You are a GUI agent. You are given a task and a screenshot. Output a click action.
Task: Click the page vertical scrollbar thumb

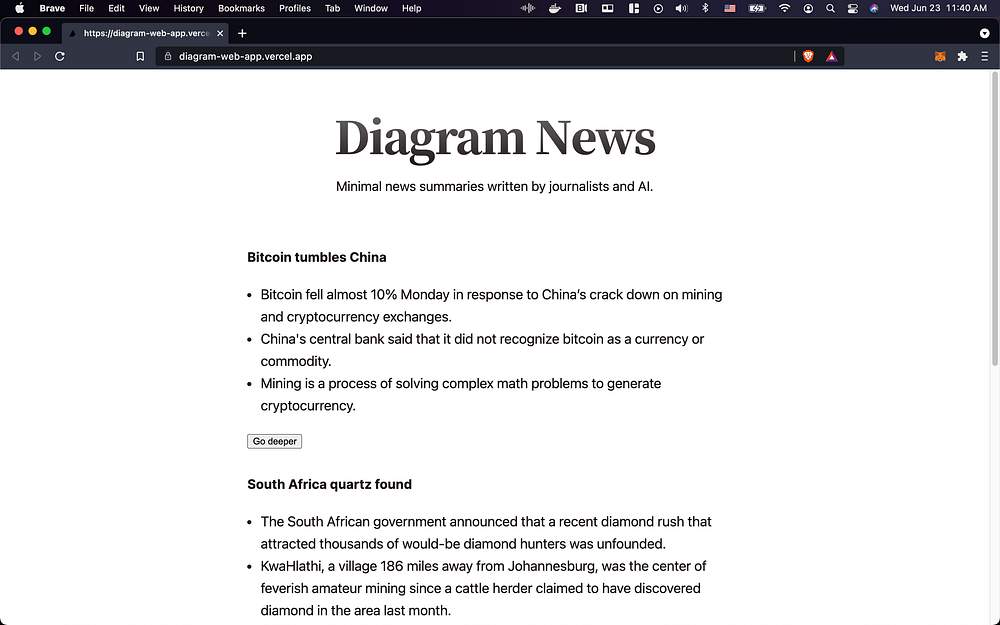point(994,218)
